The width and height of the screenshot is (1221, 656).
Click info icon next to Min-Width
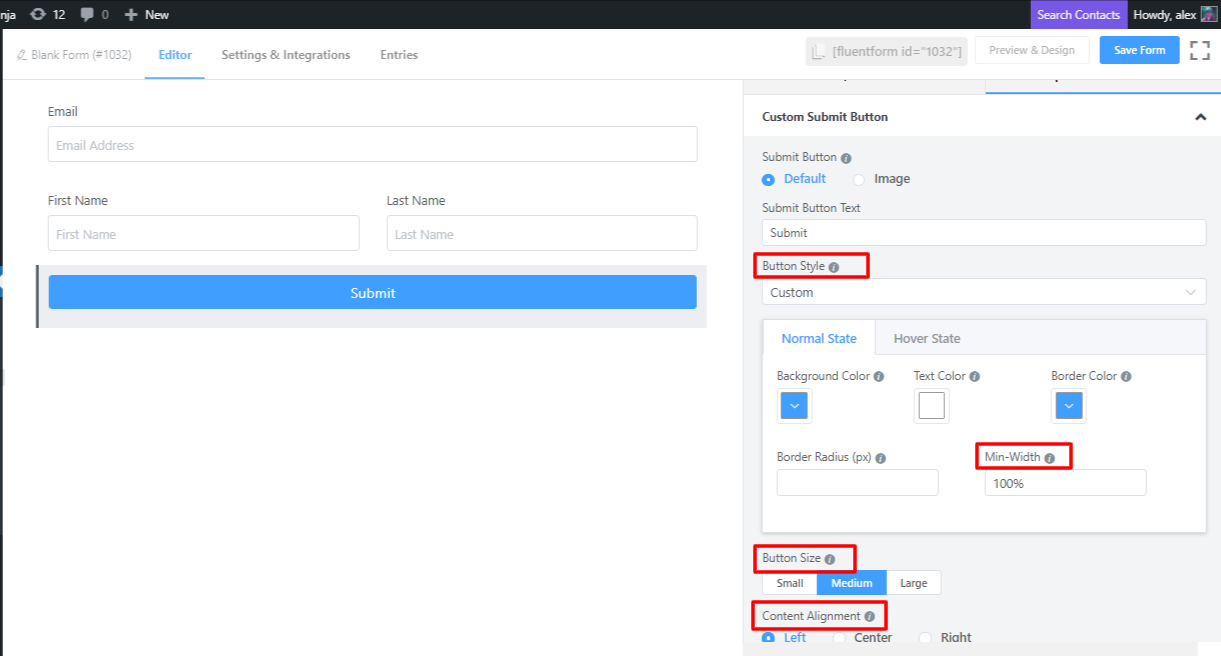pos(1049,458)
